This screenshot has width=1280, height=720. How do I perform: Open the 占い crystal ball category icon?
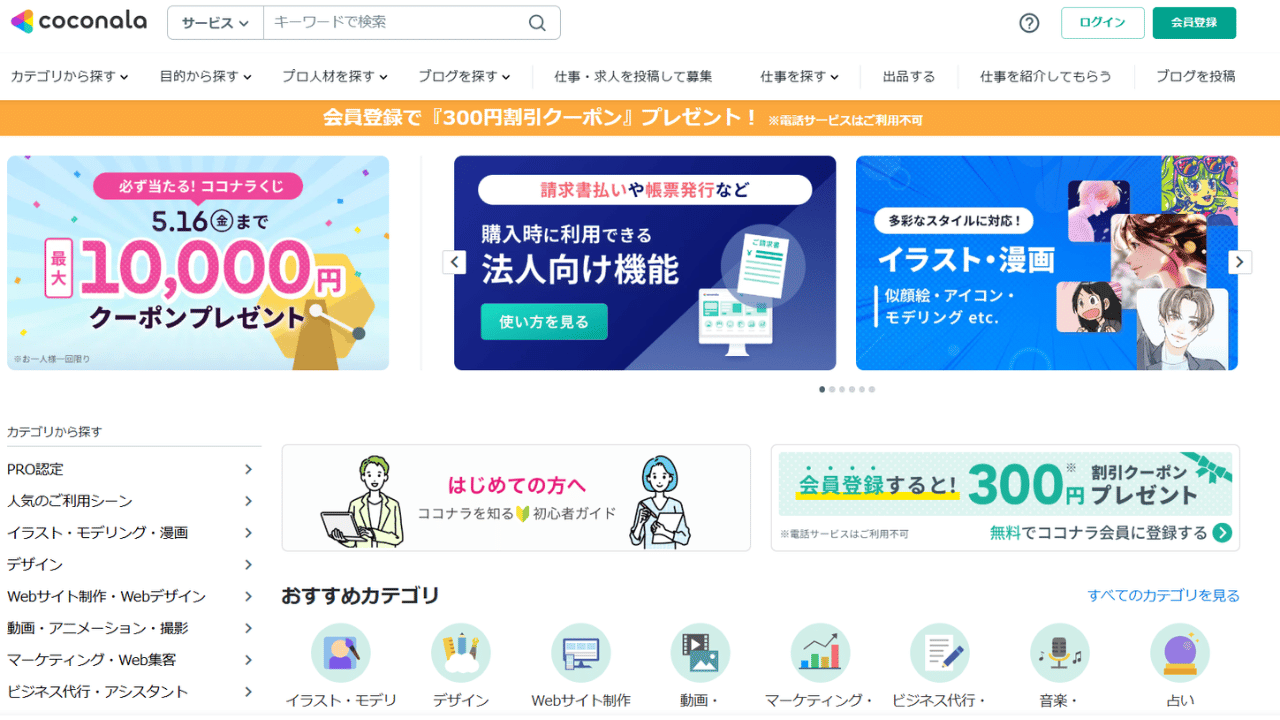[x=1180, y=653]
